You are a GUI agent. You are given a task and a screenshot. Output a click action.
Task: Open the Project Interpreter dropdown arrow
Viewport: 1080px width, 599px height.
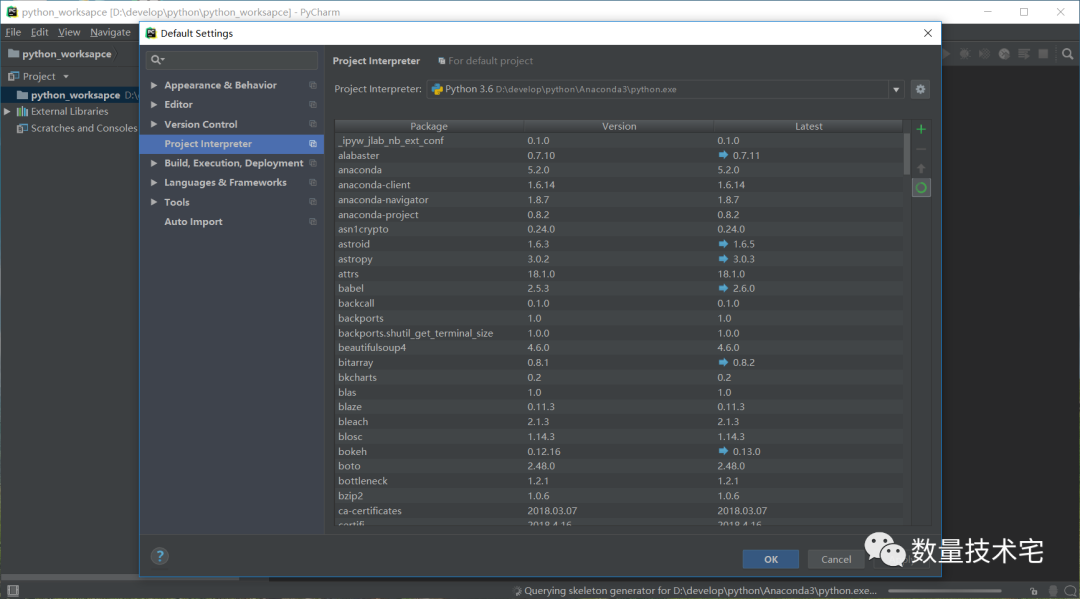896,89
